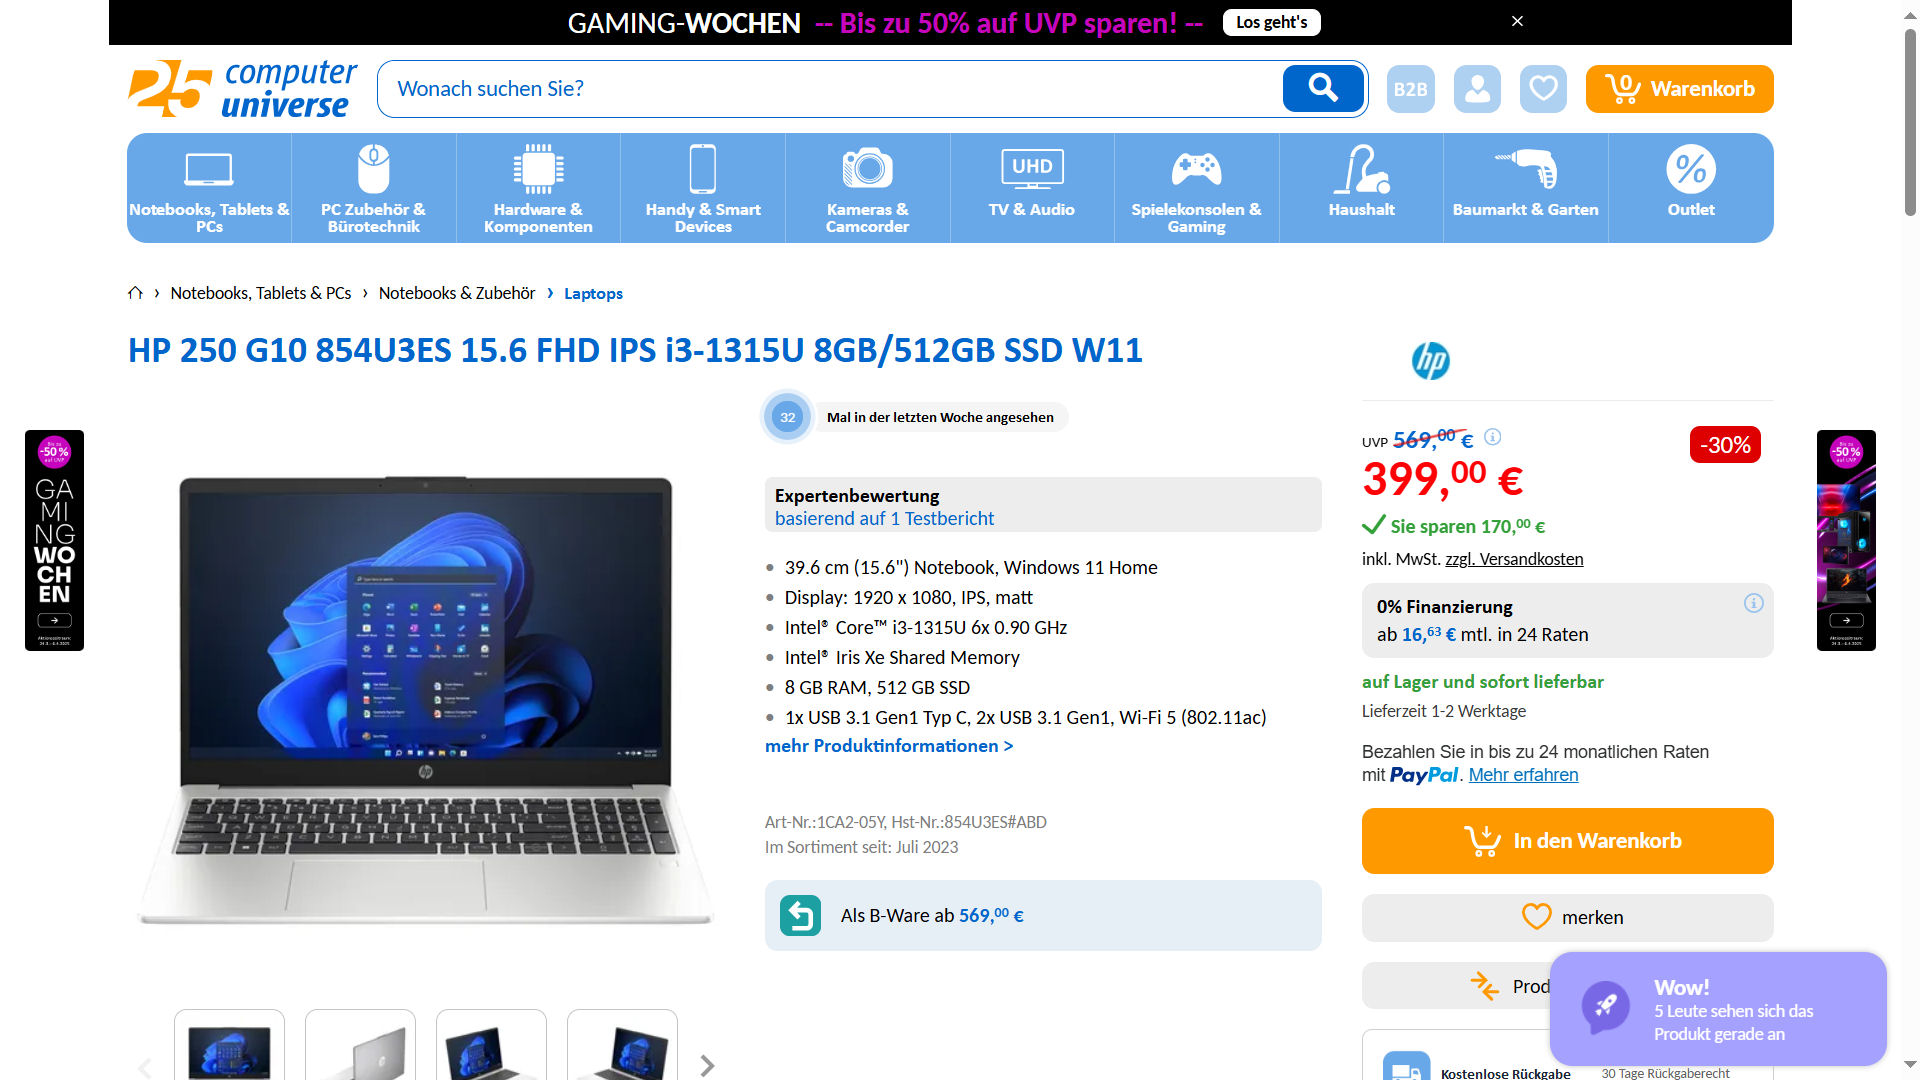This screenshot has height=1080, width=1920.
Task: Expand mehr Produktinformationen
Action: pos(889,746)
